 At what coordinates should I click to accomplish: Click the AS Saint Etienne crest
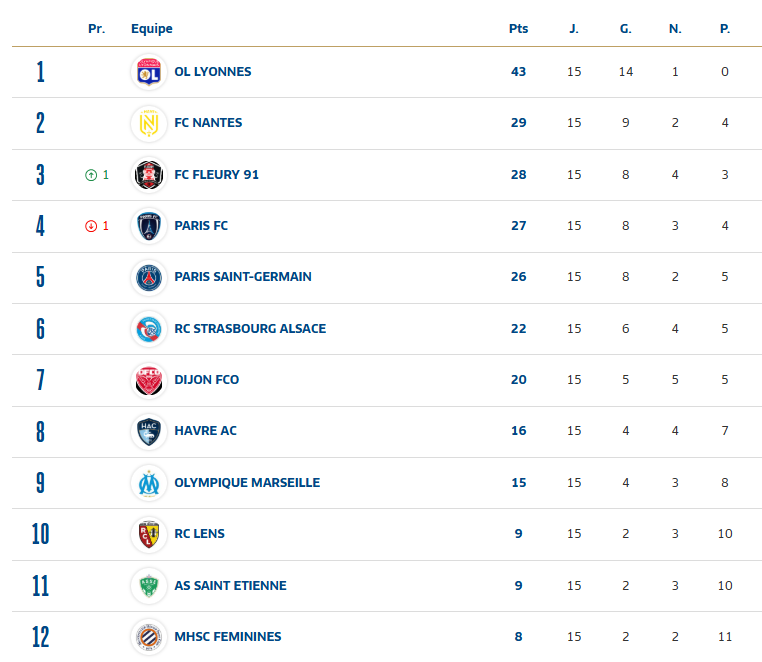pos(149,586)
